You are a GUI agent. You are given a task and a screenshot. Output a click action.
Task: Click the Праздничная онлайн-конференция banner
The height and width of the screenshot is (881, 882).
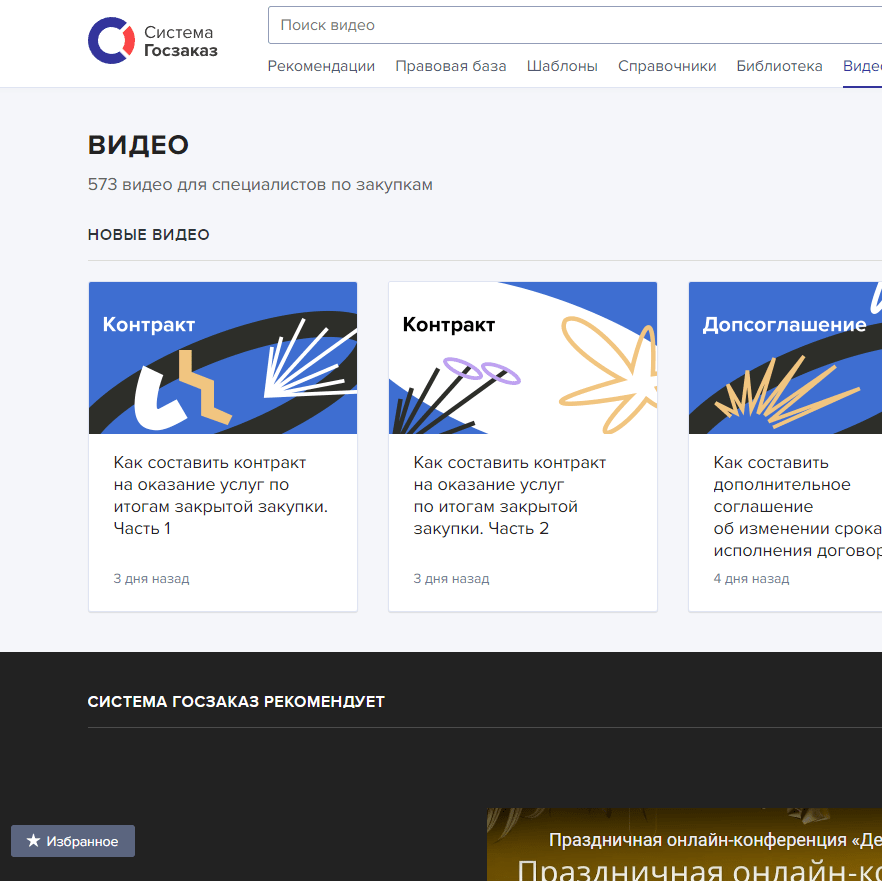click(x=684, y=844)
